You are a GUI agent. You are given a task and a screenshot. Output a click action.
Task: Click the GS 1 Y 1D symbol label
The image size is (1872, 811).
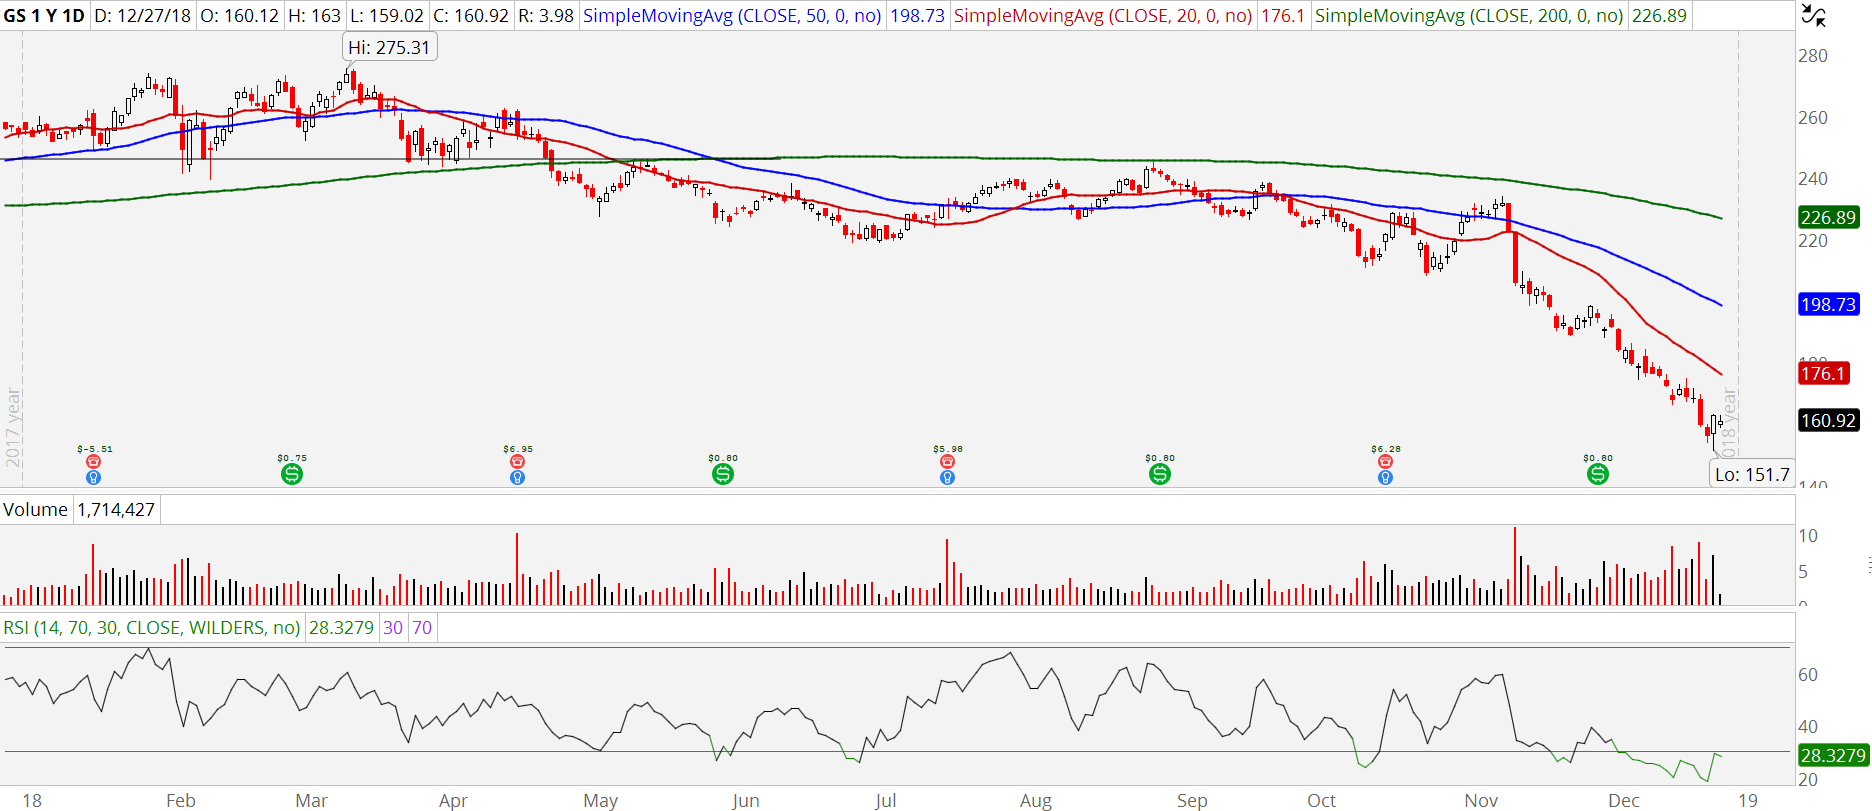tap(44, 16)
